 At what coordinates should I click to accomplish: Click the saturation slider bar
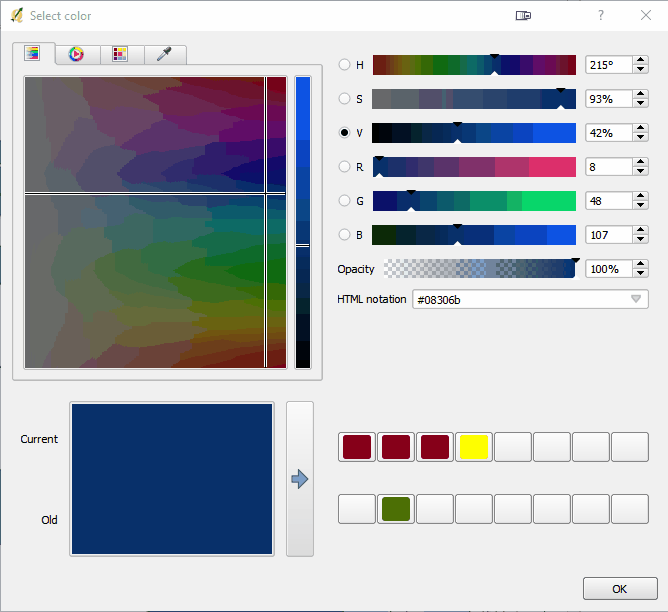click(x=474, y=99)
